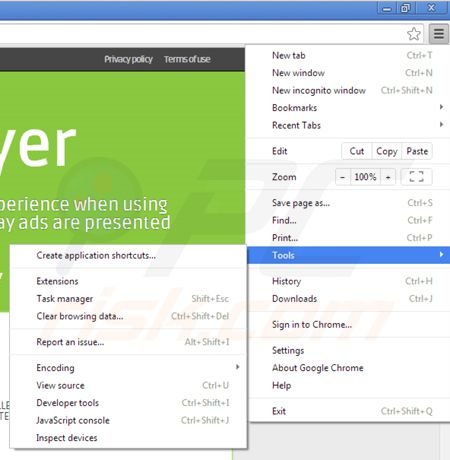Open Downloads from the menu
Image resolution: width=450 pixels, height=460 pixels.
pos(348,299)
